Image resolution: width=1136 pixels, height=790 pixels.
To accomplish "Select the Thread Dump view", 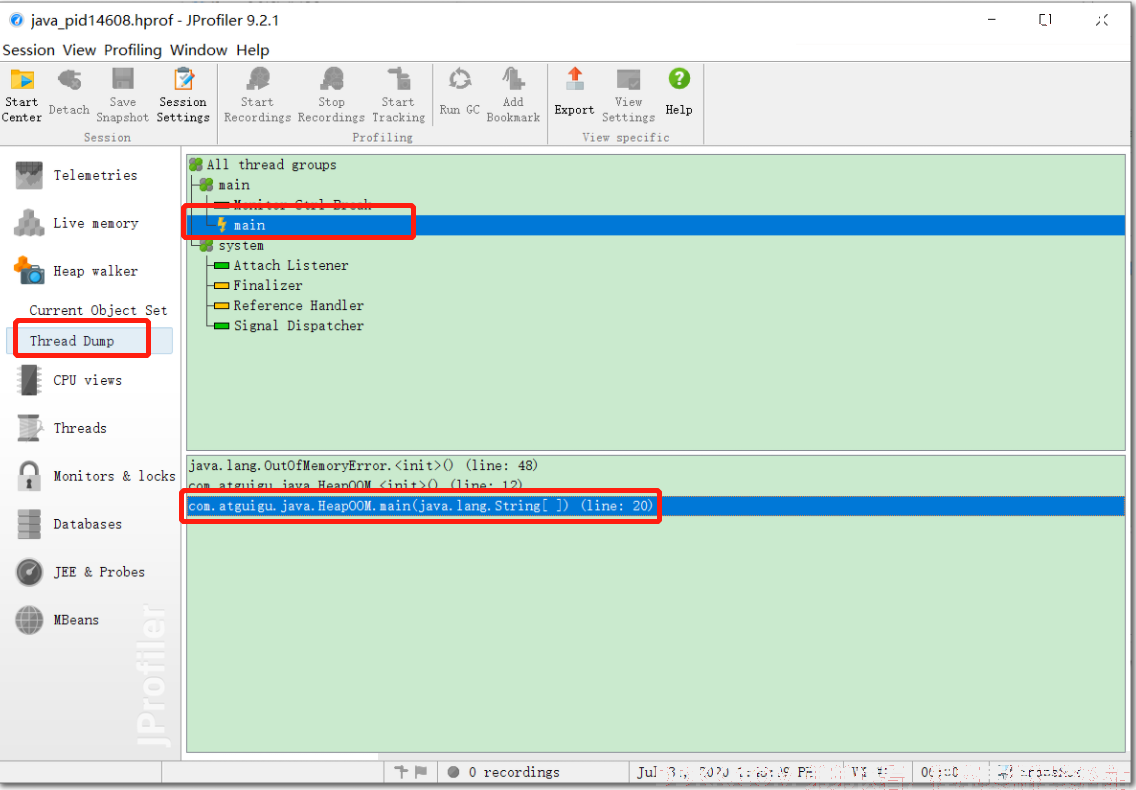I will click(89, 341).
